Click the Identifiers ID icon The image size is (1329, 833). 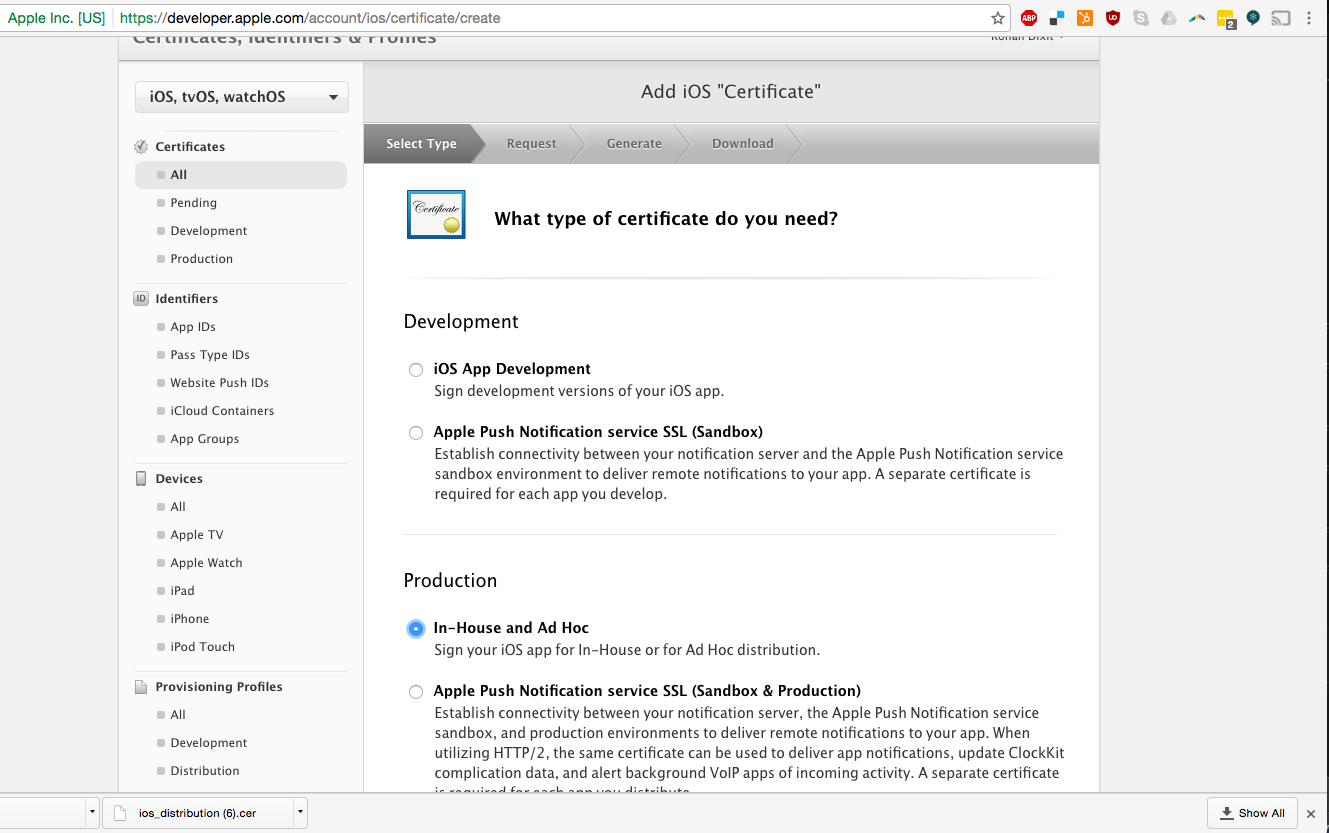[141, 298]
